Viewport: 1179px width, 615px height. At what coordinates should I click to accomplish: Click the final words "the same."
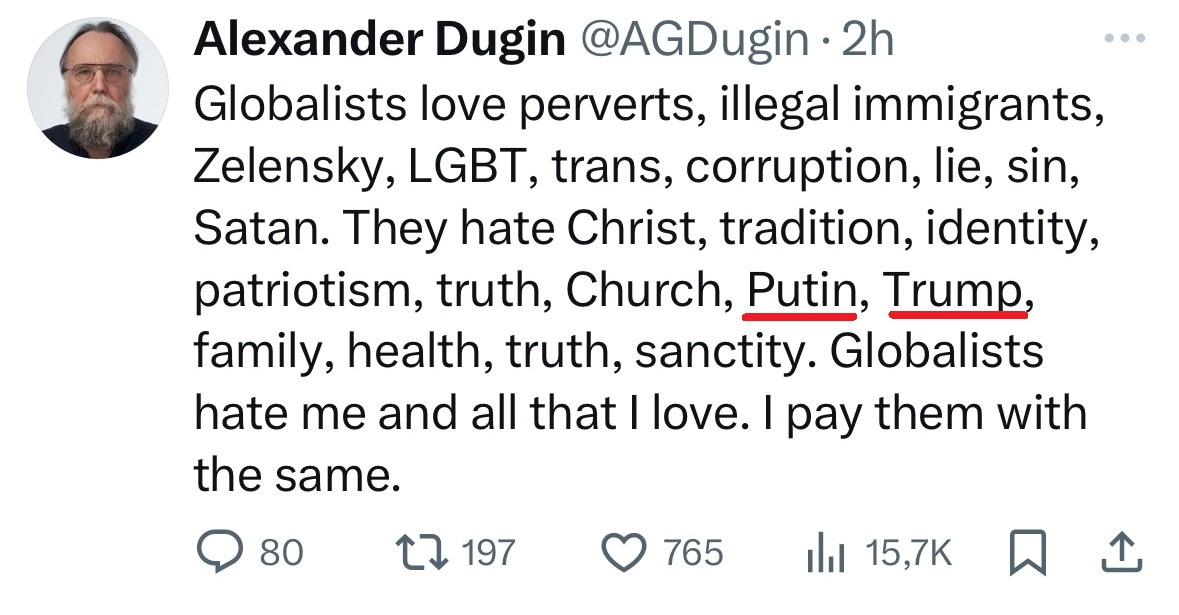pos(291,474)
